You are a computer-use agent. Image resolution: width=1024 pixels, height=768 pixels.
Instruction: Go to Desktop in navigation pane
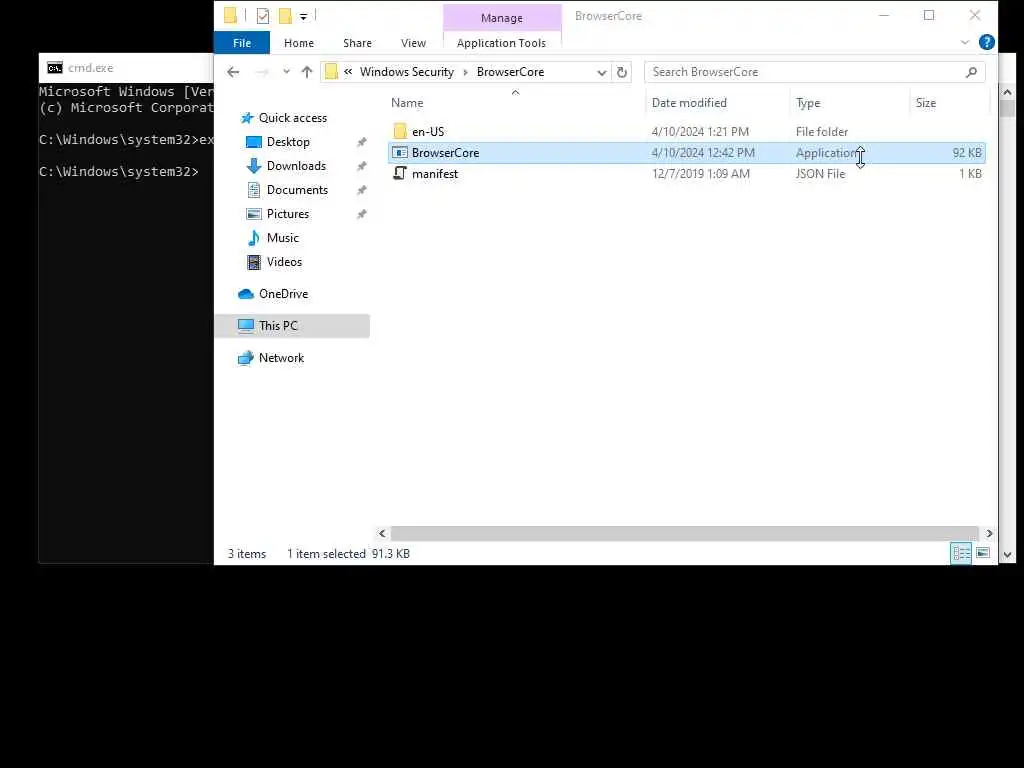pyautogui.click(x=288, y=142)
